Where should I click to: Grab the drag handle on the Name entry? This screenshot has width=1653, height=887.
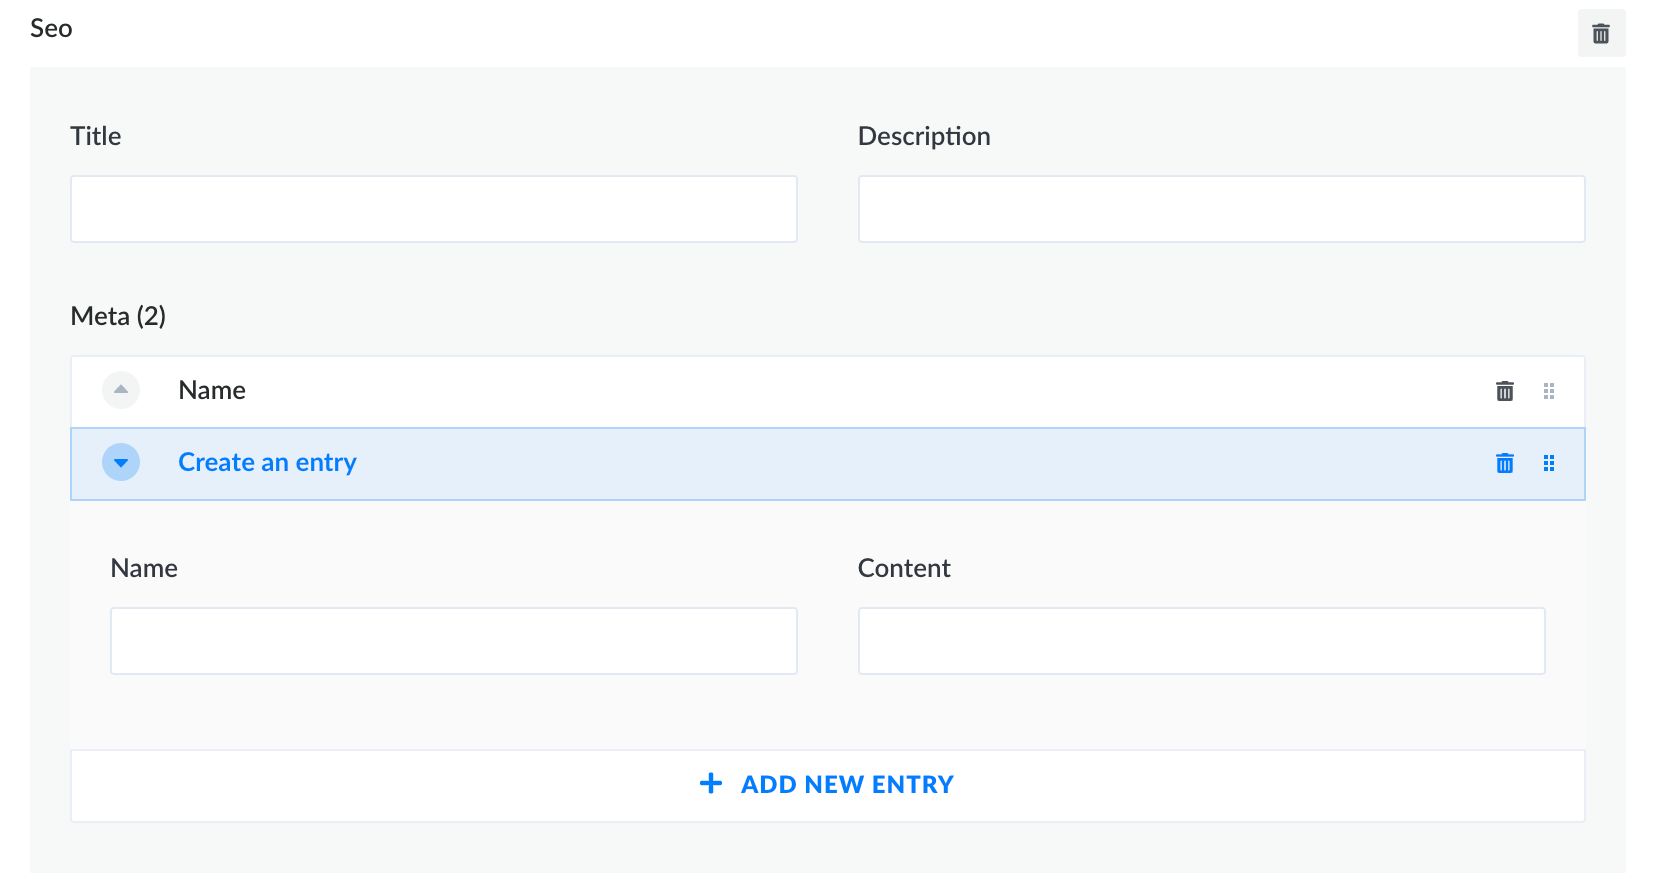click(1549, 391)
